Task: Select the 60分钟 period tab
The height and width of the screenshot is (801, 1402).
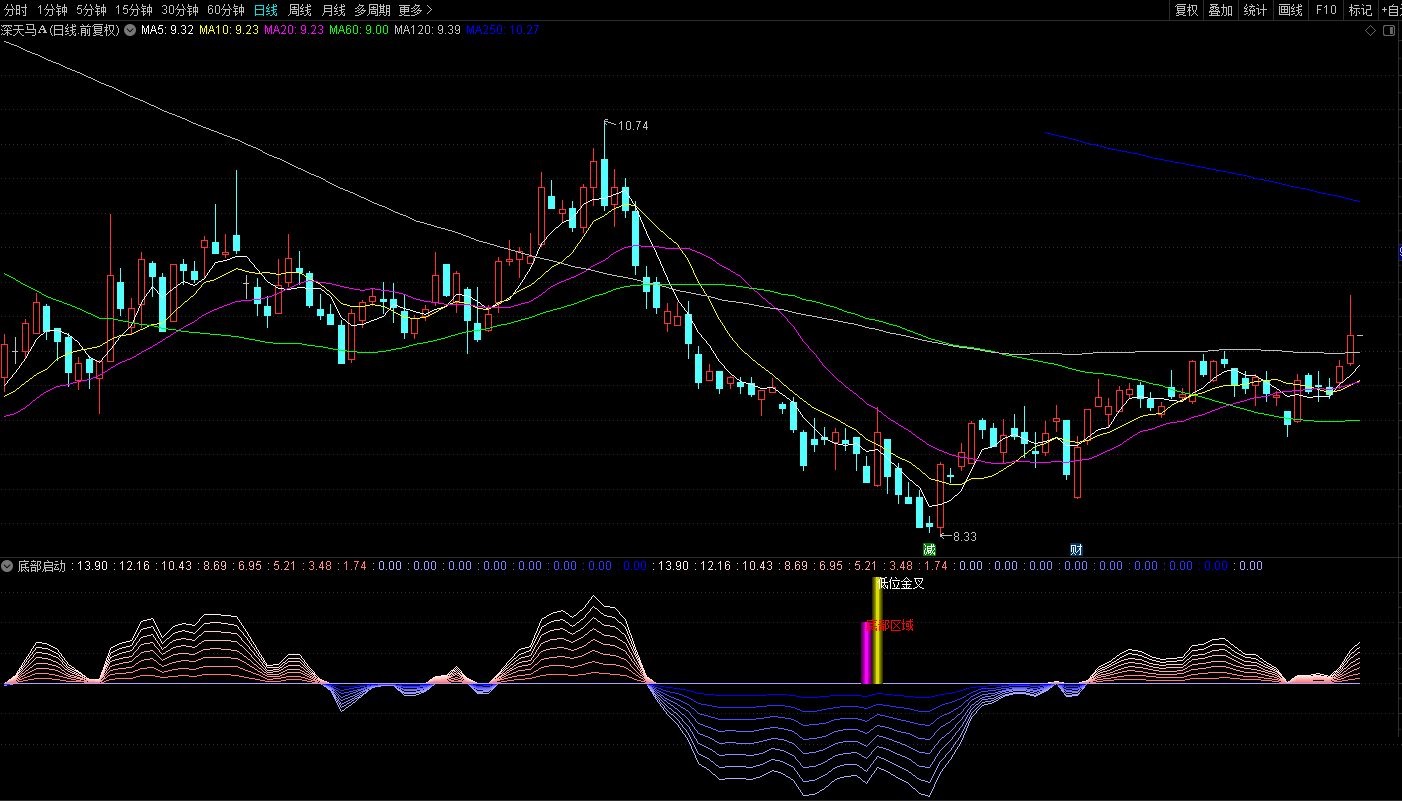Action: coord(226,10)
